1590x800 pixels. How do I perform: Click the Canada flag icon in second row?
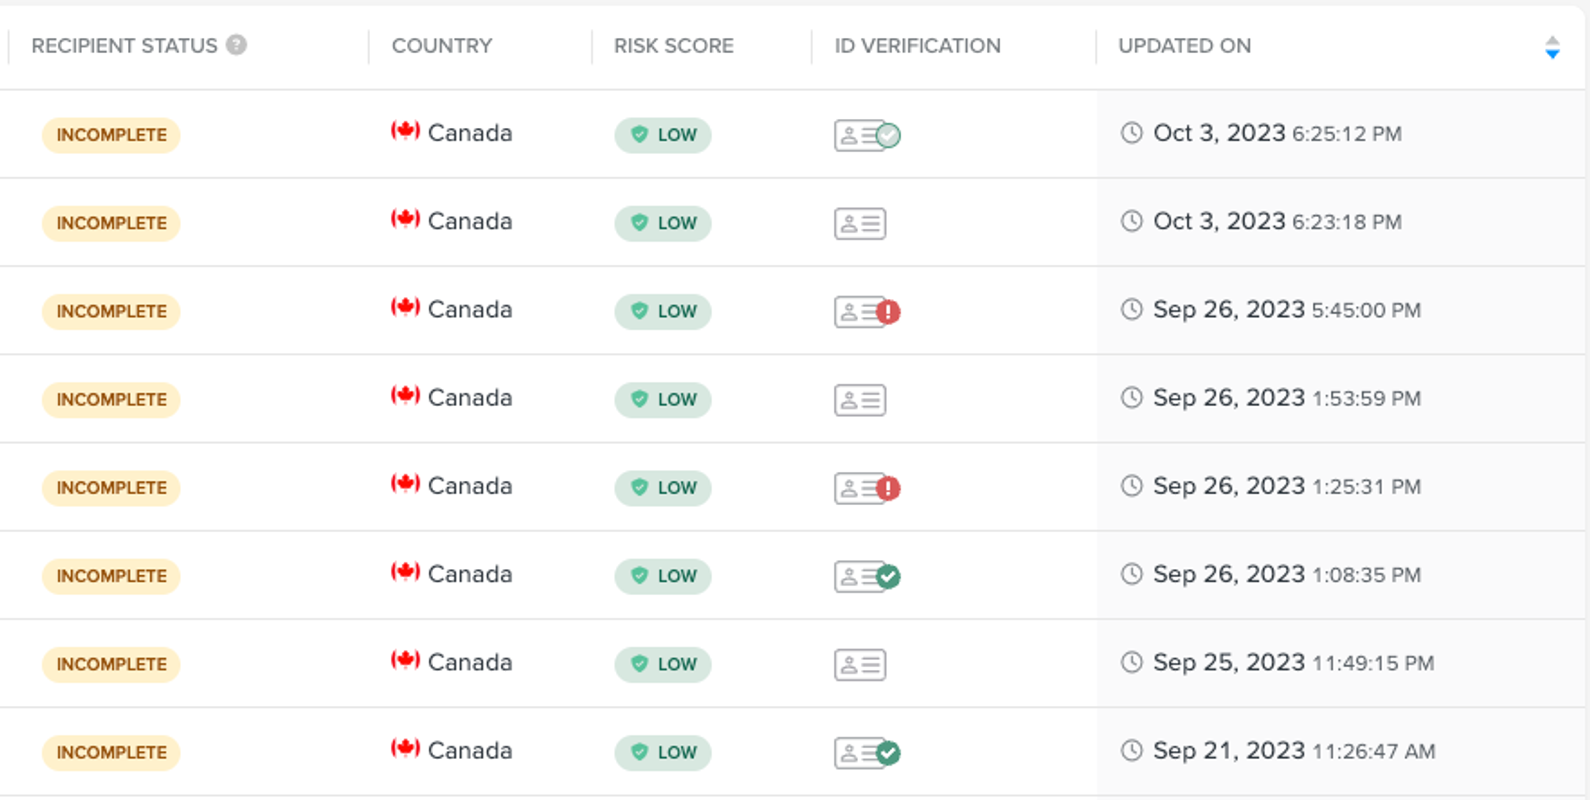[x=405, y=219]
